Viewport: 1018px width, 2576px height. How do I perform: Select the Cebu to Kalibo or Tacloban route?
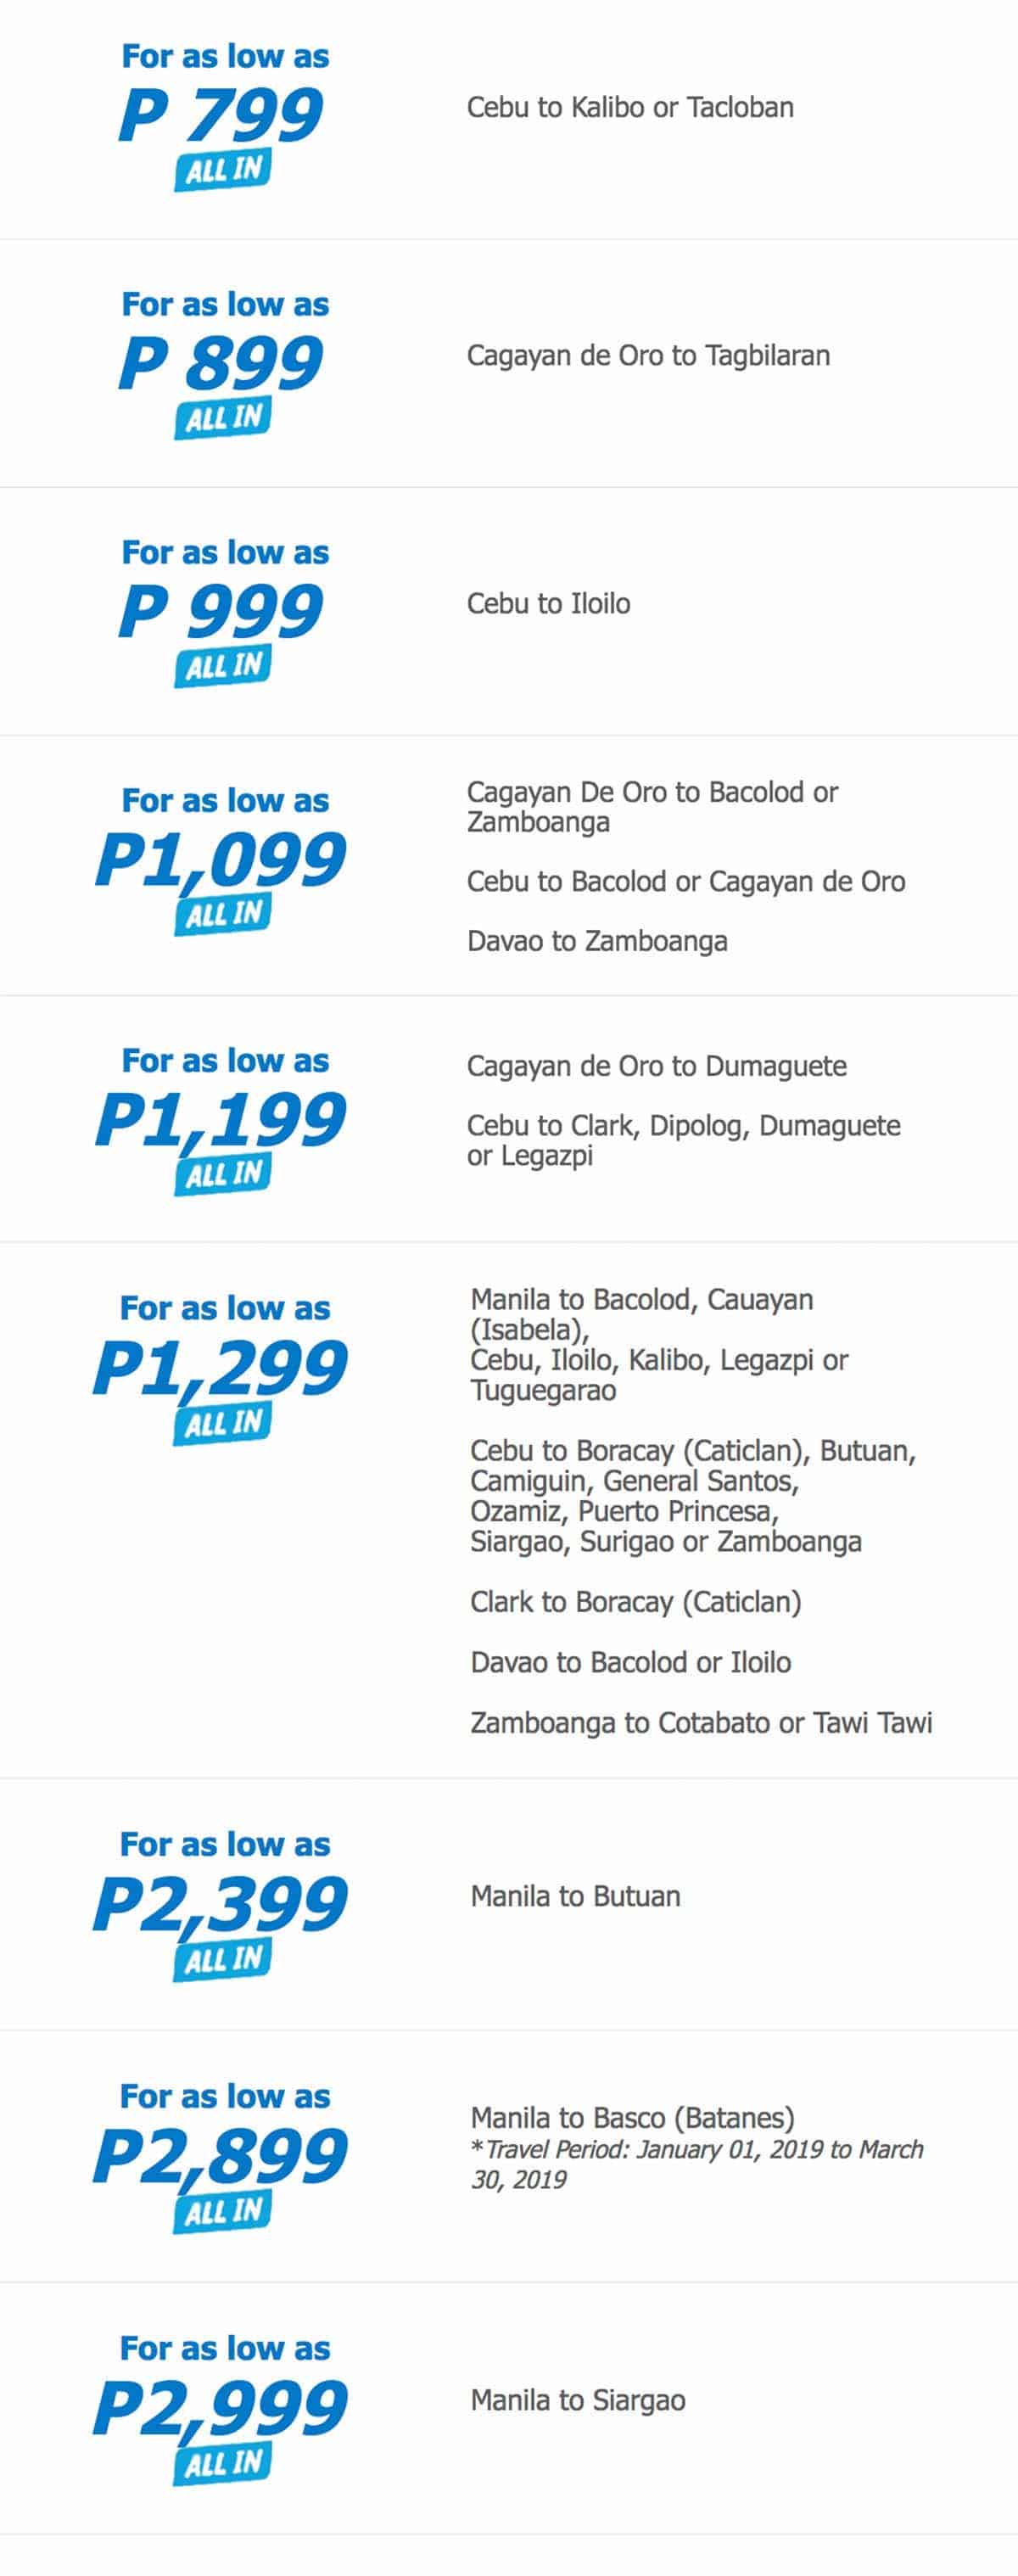click(630, 108)
